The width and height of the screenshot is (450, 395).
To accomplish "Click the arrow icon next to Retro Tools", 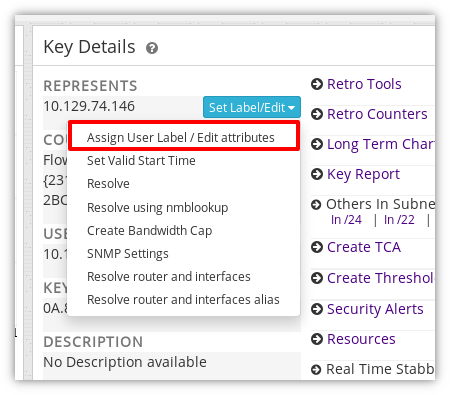I will pos(317,84).
